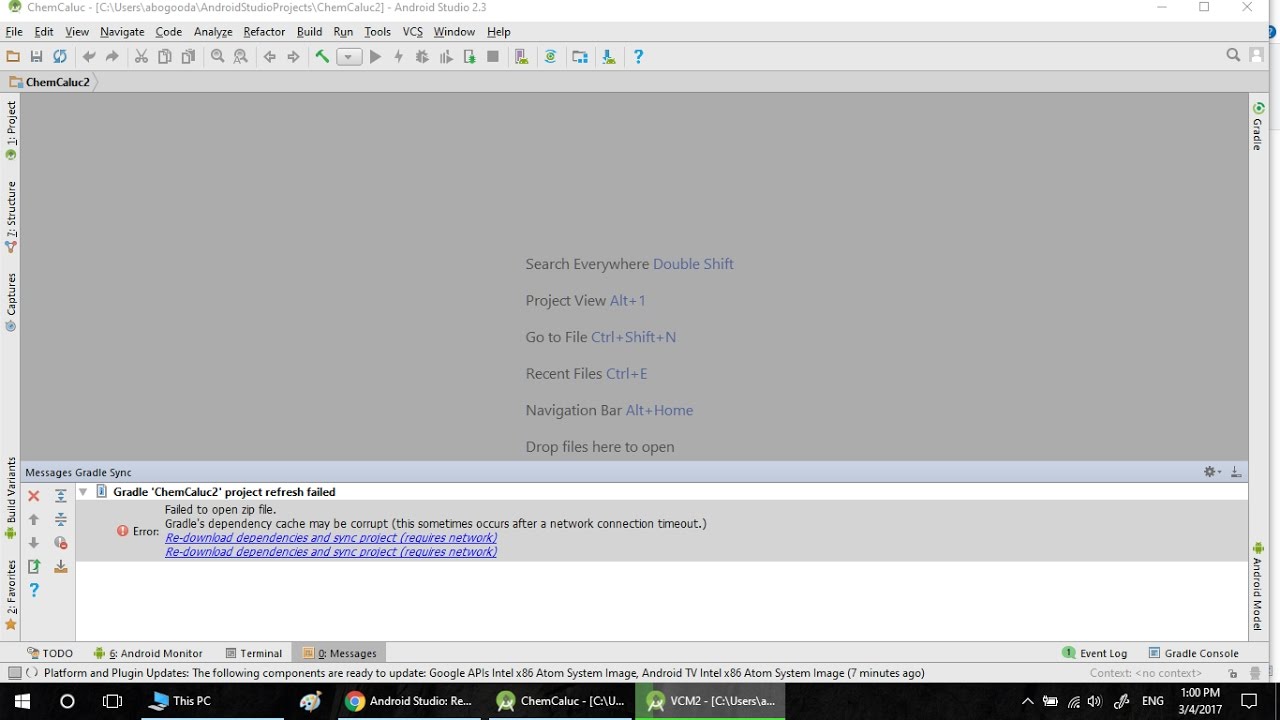Open the SDK Manager icon
Image resolution: width=1280 pixels, height=720 pixels.
[x=609, y=57]
